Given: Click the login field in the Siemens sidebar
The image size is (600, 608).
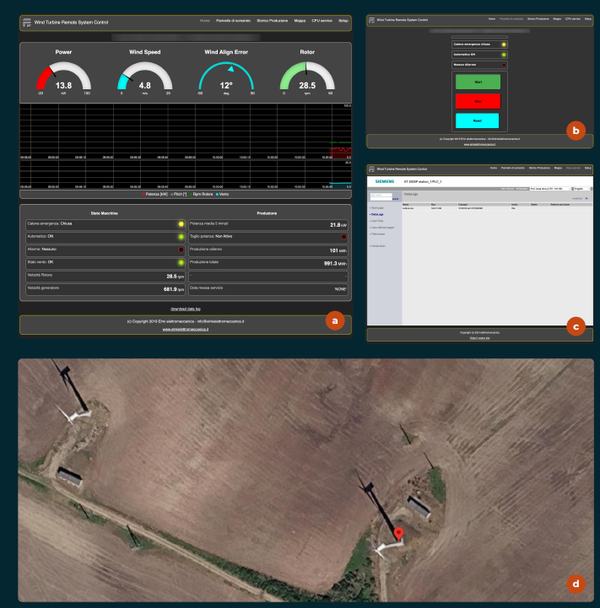Looking at the screenshot, I should coord(381,195).
